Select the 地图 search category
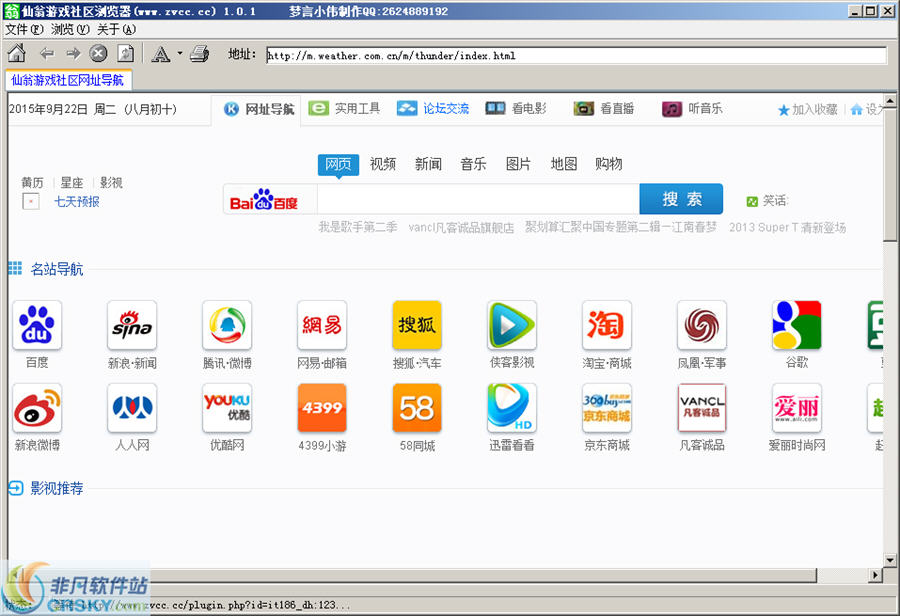The image size is (900, 616). 564,164
